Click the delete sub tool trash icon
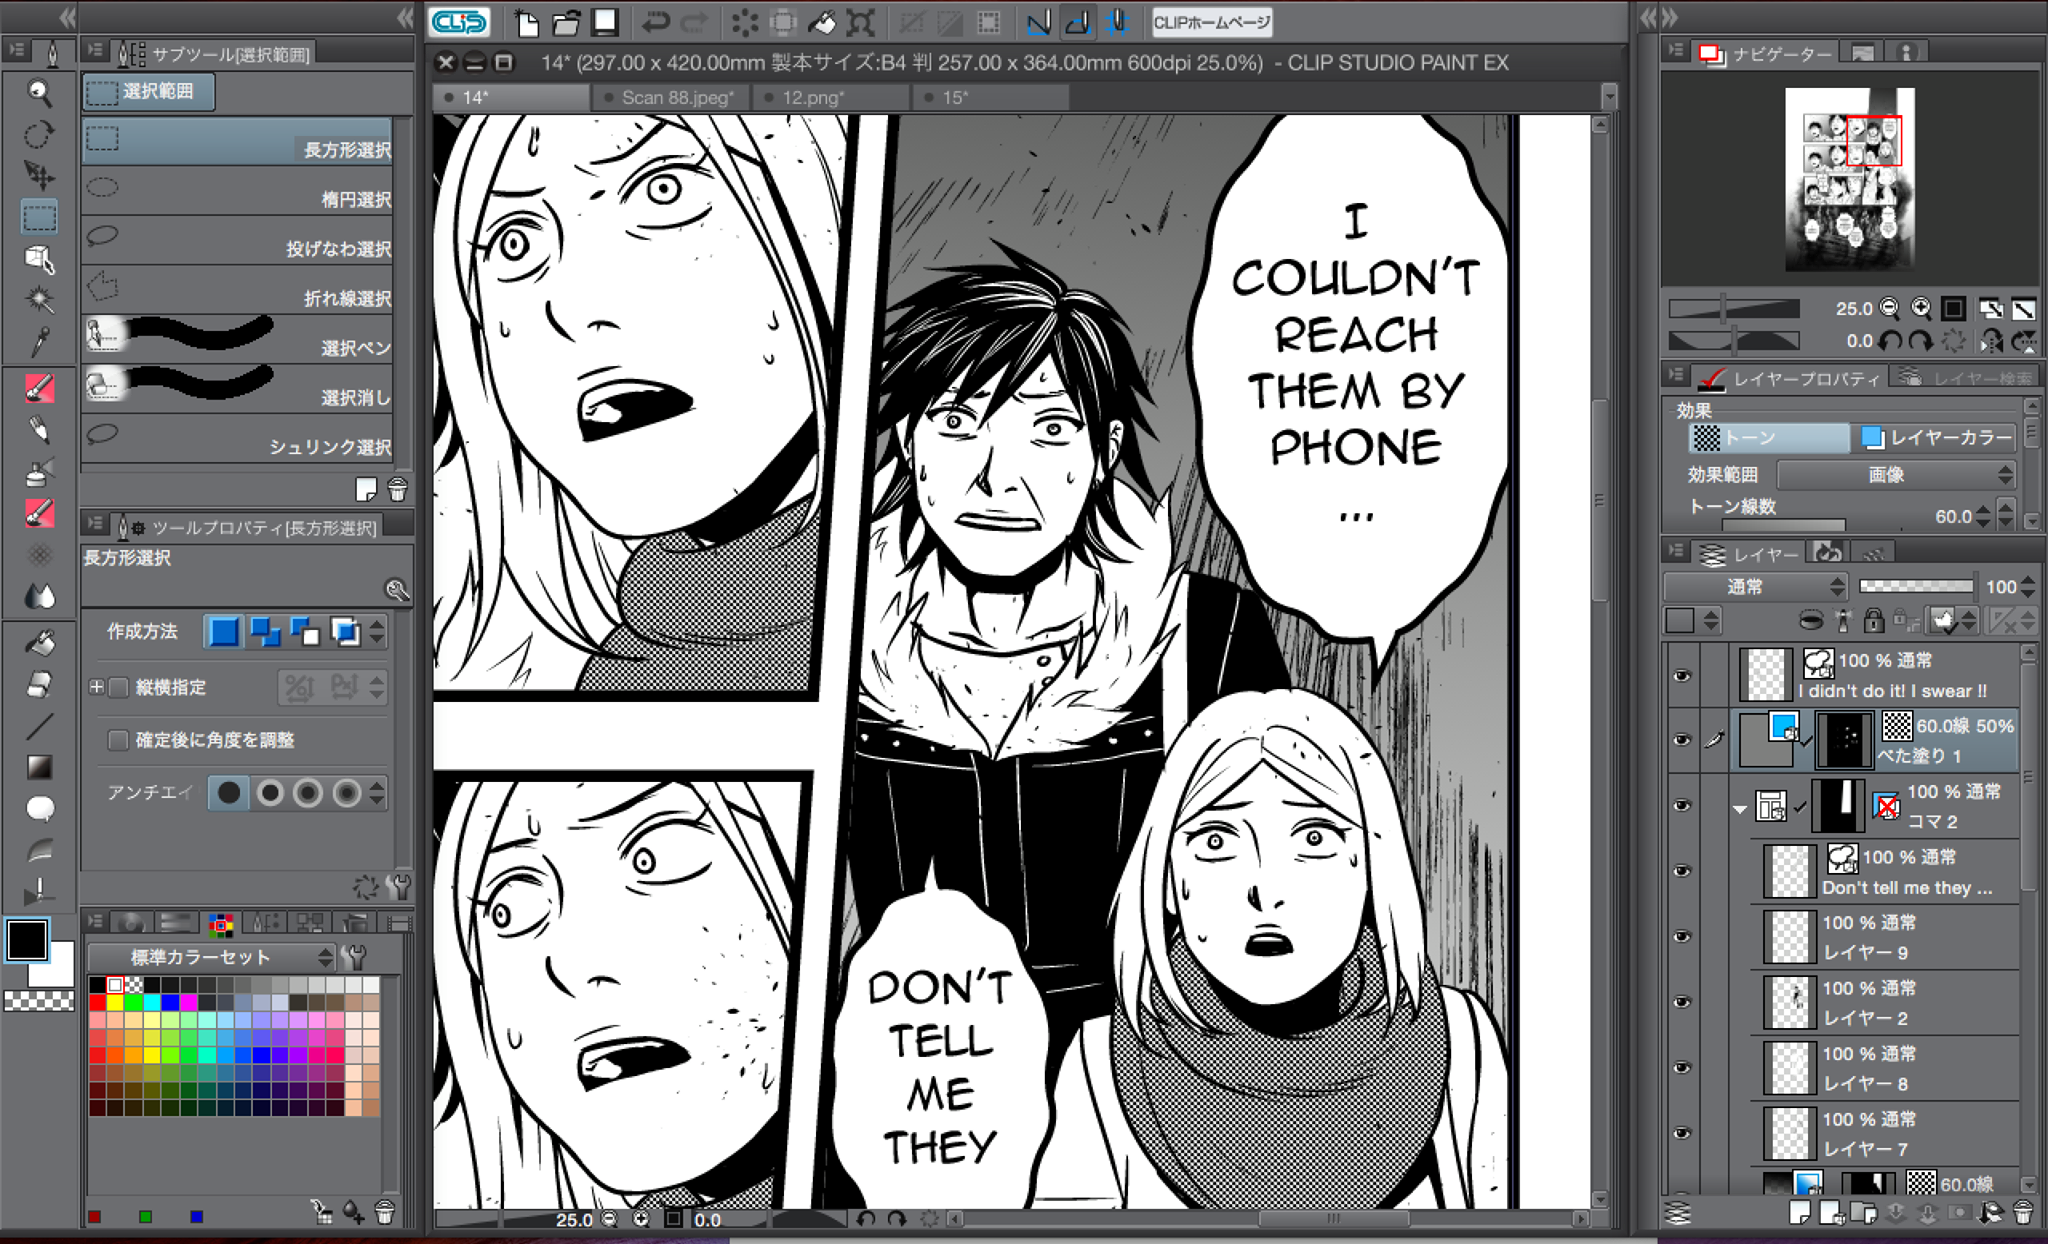The height and width of the screenshot is (1244, 2048). click(397, 489)
